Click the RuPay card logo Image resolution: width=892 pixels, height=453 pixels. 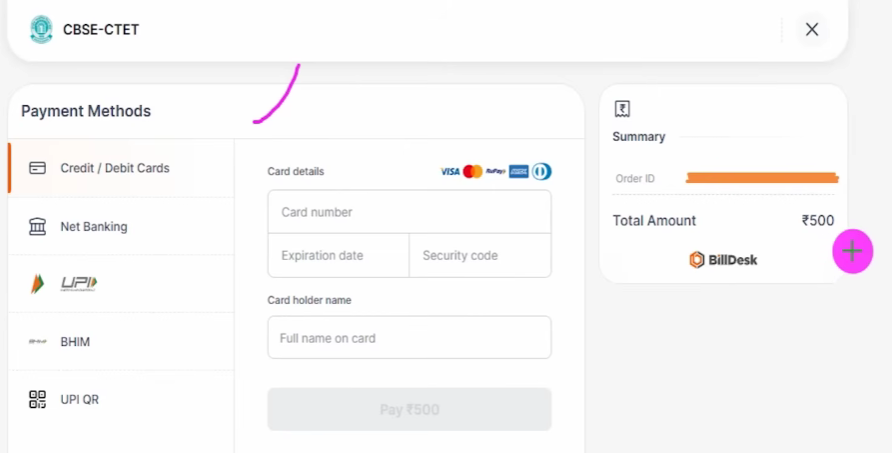click(496, 172)
